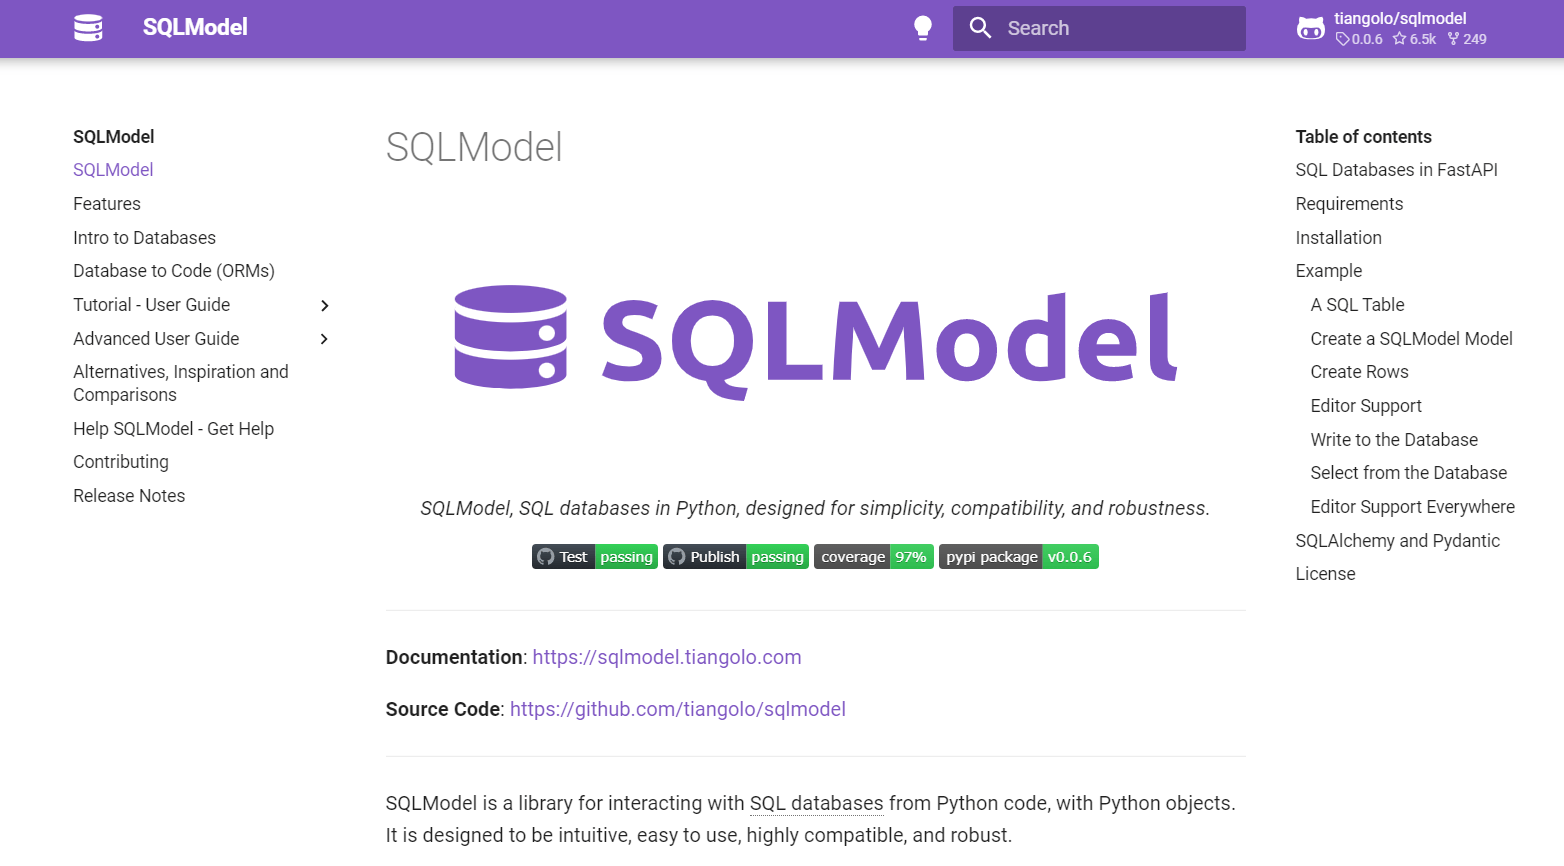The image size is (1564, 866).
Task: Jump to Create a SQLModel Model section
Action: (1411, 339)
